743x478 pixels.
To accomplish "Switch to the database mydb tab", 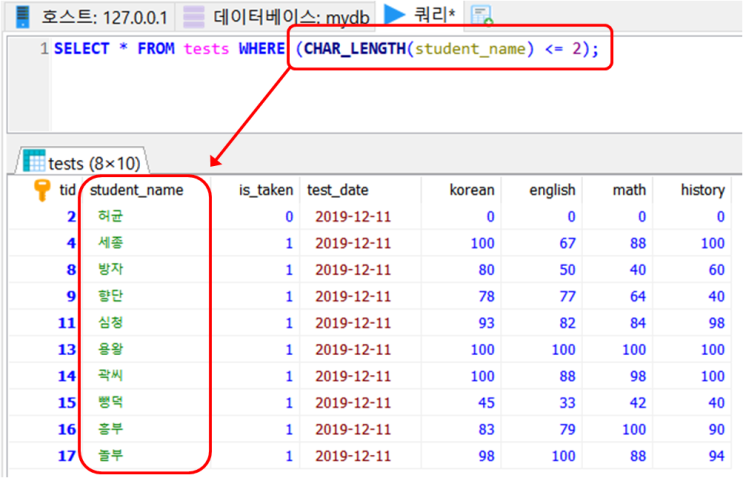I will click(276, 17).
